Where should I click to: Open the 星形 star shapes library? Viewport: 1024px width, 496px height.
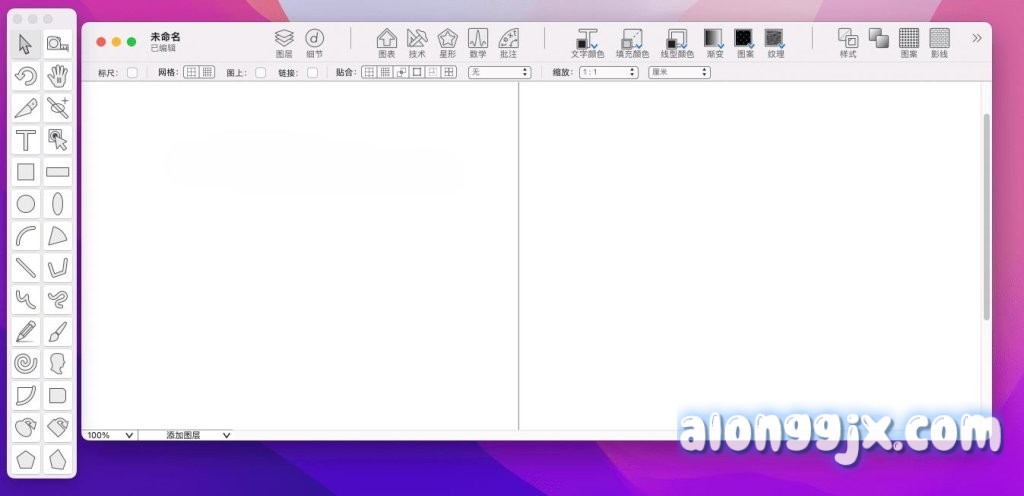click(x=447, y=43)
